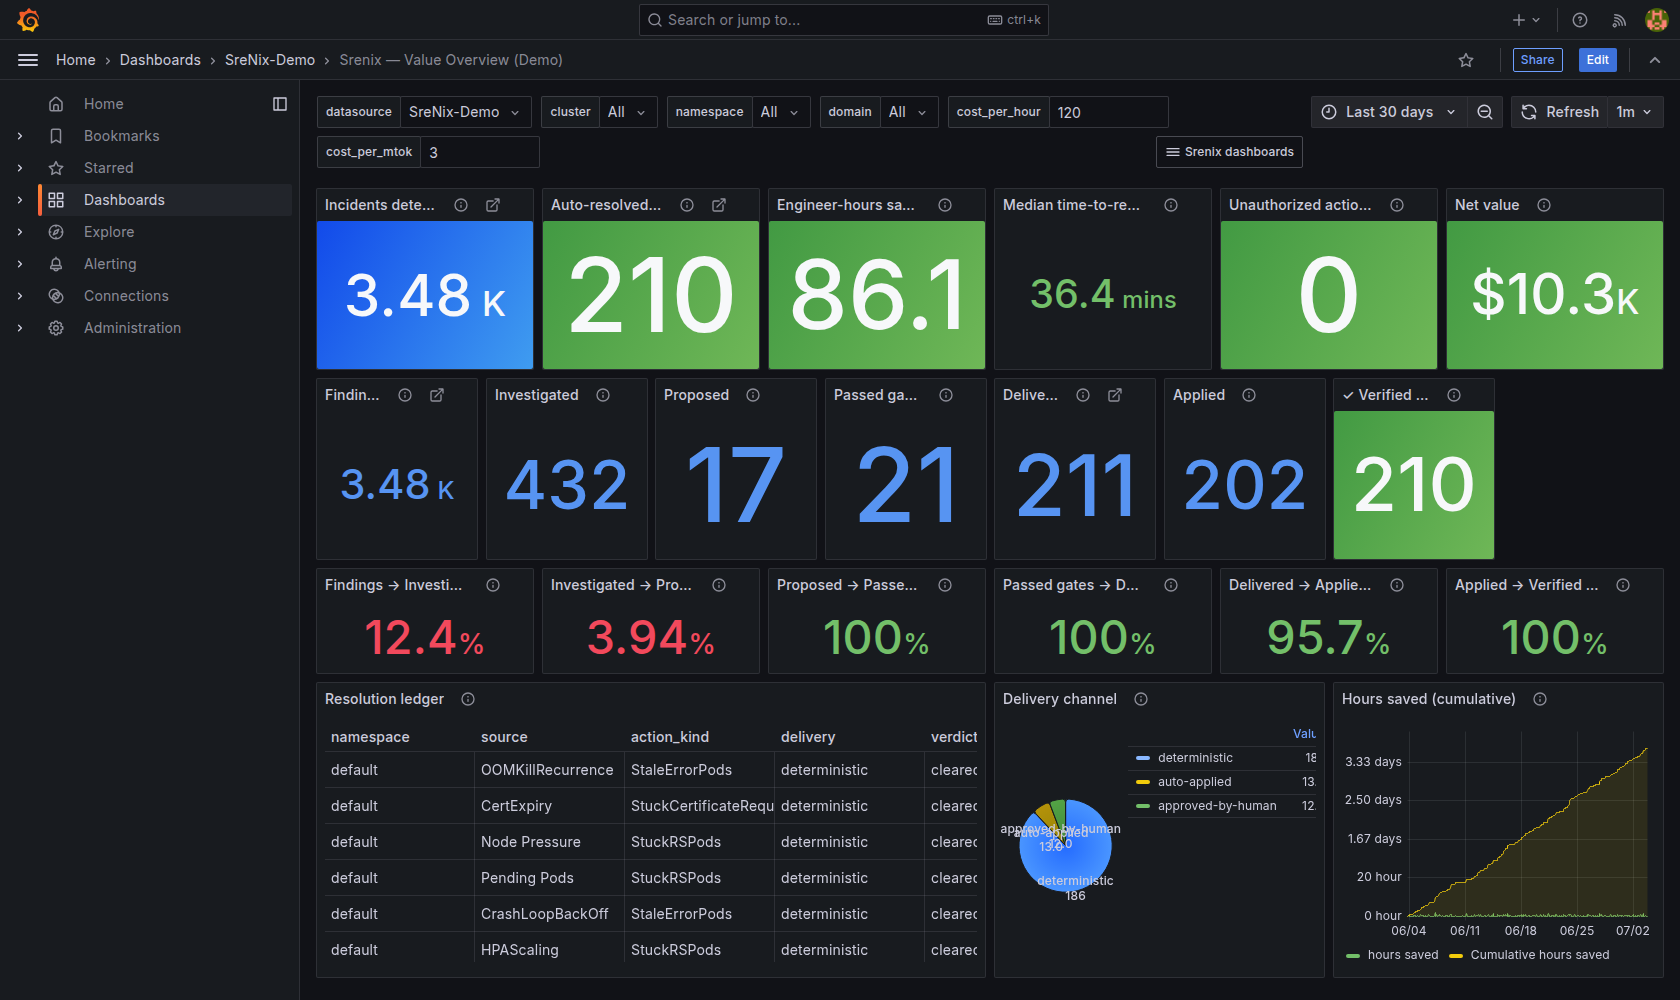The image size is (1680, 1000).
Task: Toggle the hamburger navigation menu
Action: [28, 60]
